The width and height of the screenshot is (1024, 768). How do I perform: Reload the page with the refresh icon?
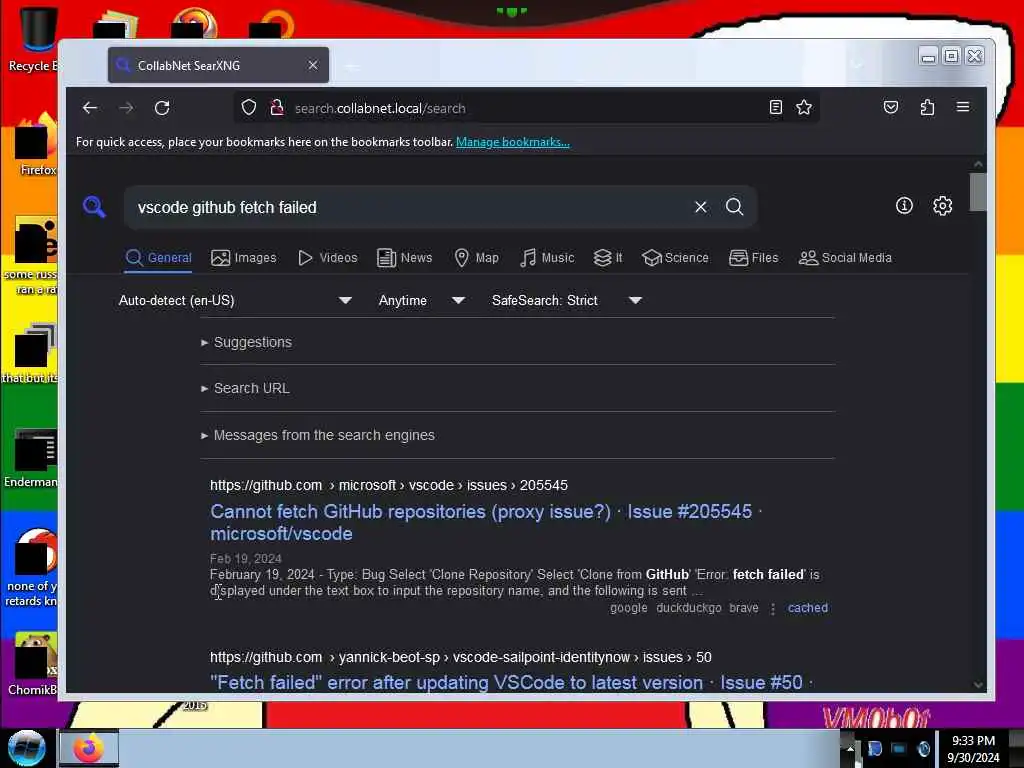[162, 108]
